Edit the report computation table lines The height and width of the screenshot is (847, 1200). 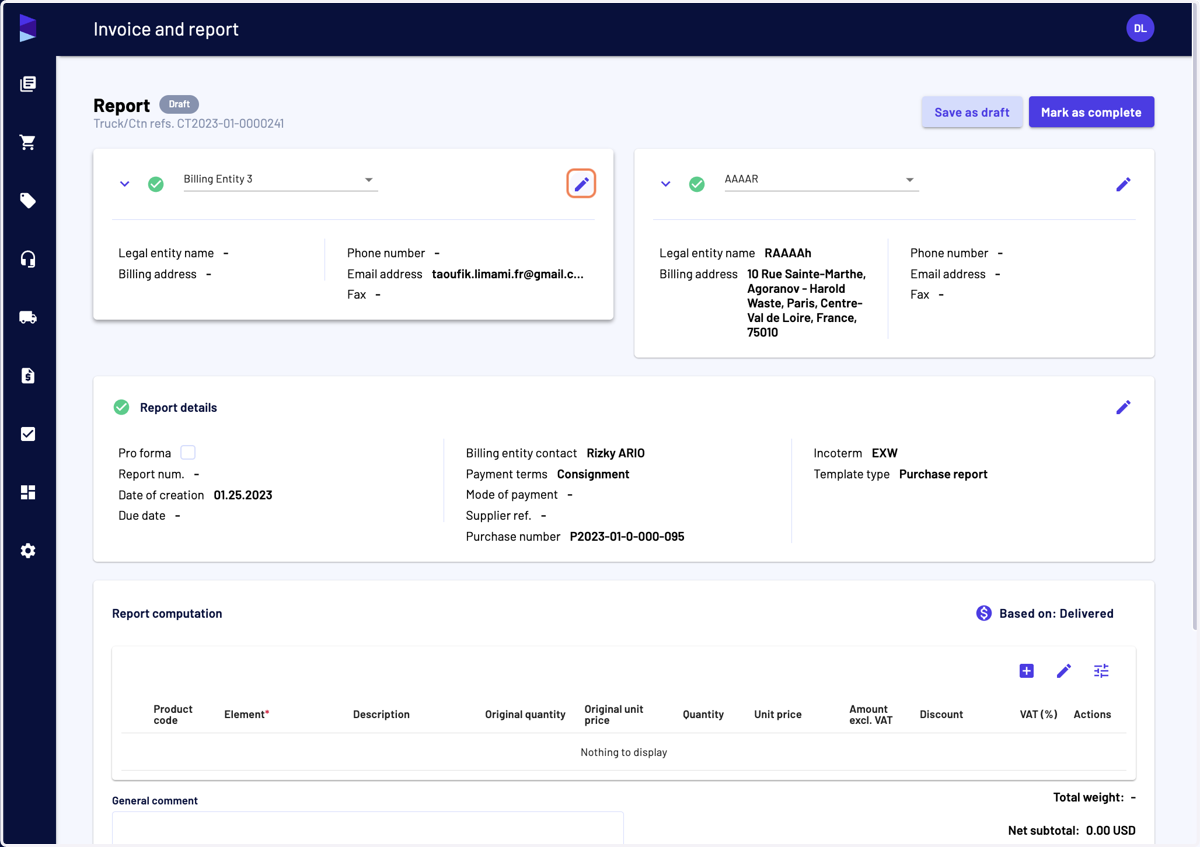[1064, 671]
